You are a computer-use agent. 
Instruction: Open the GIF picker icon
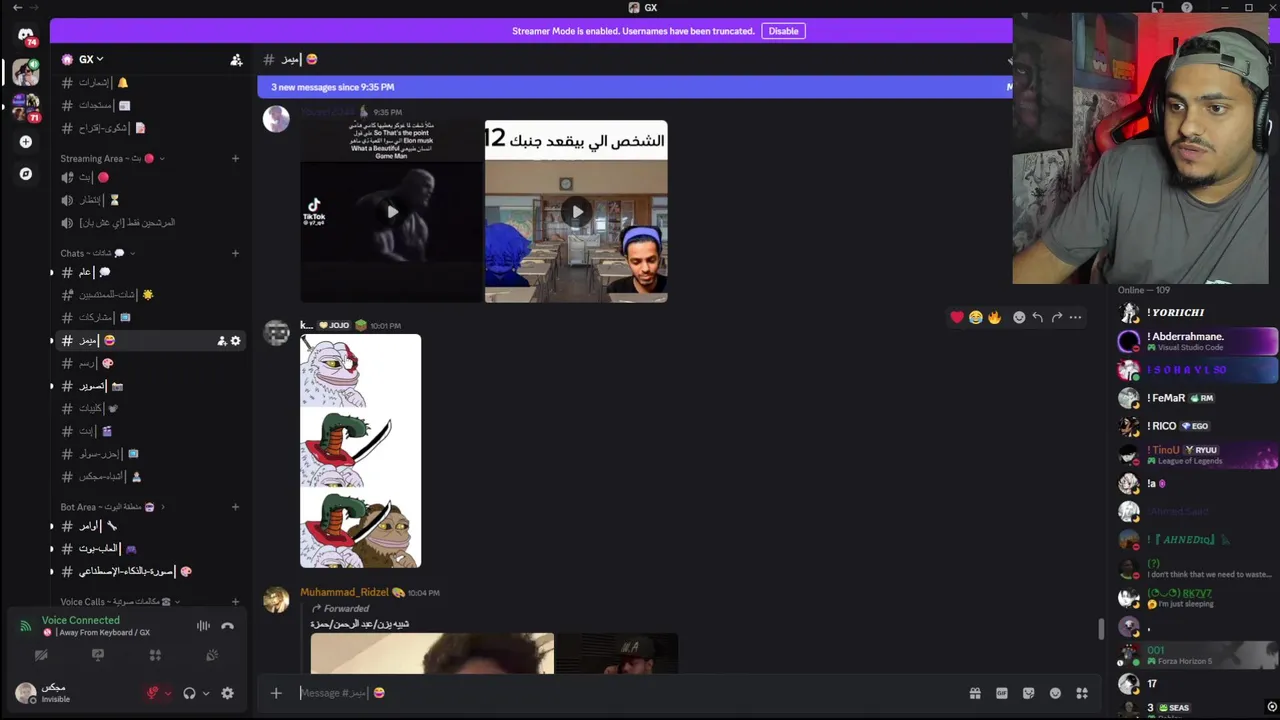pos(1002,693)
